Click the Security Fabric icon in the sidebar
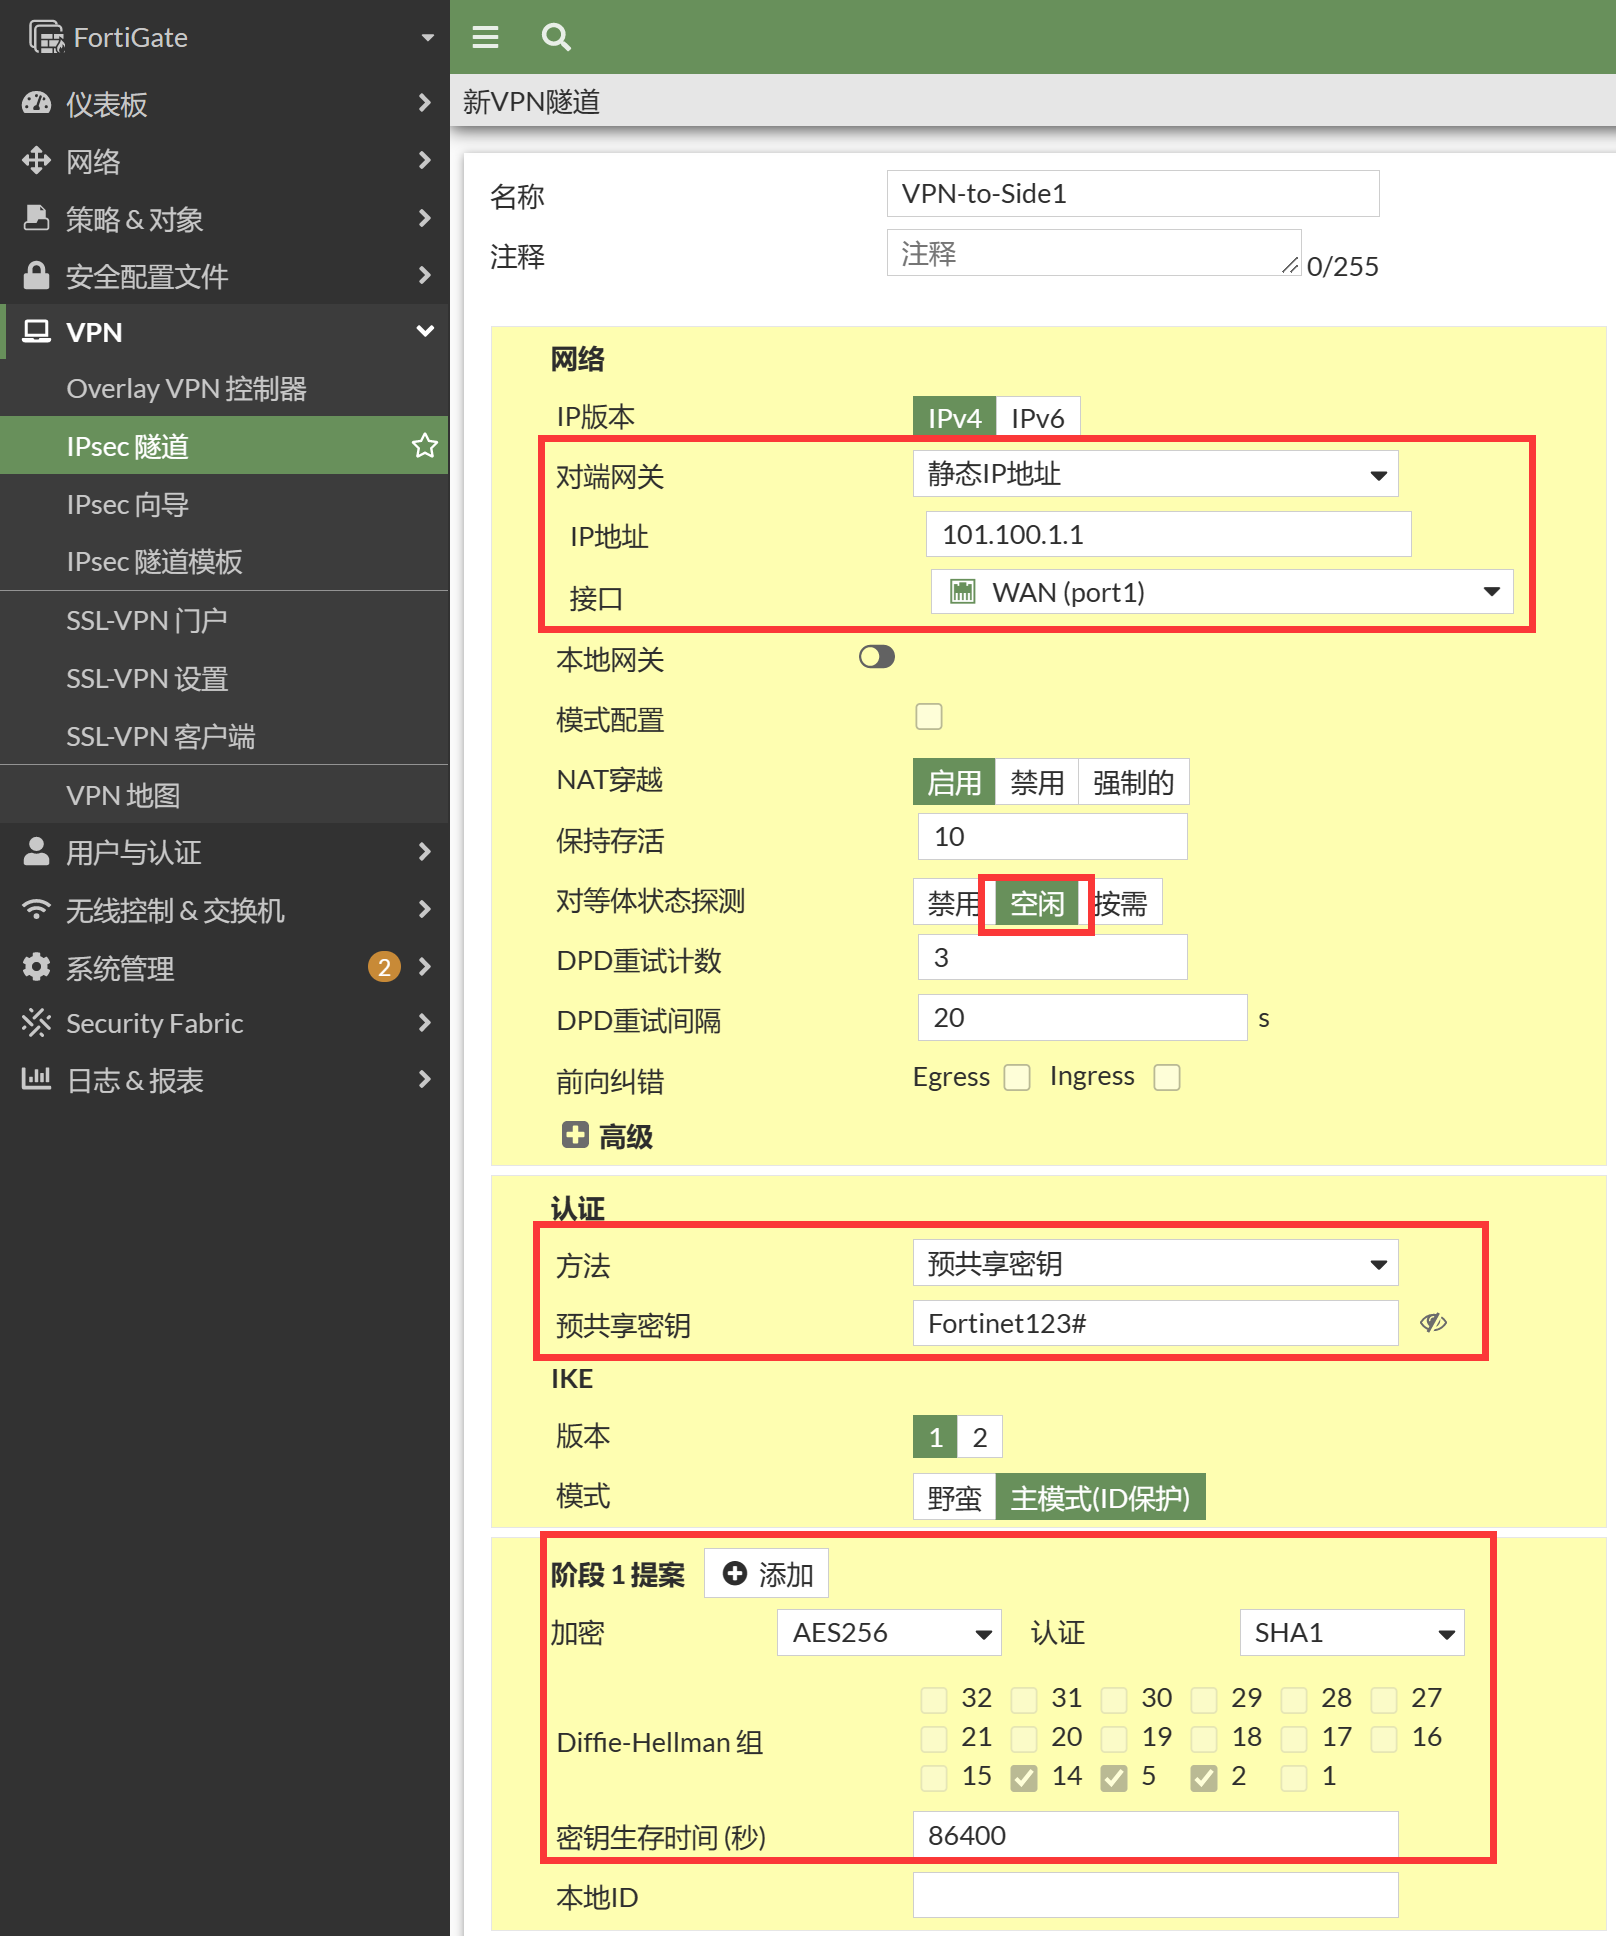Viewport: 1616px width, 1936px height. tap(36, 1022)
